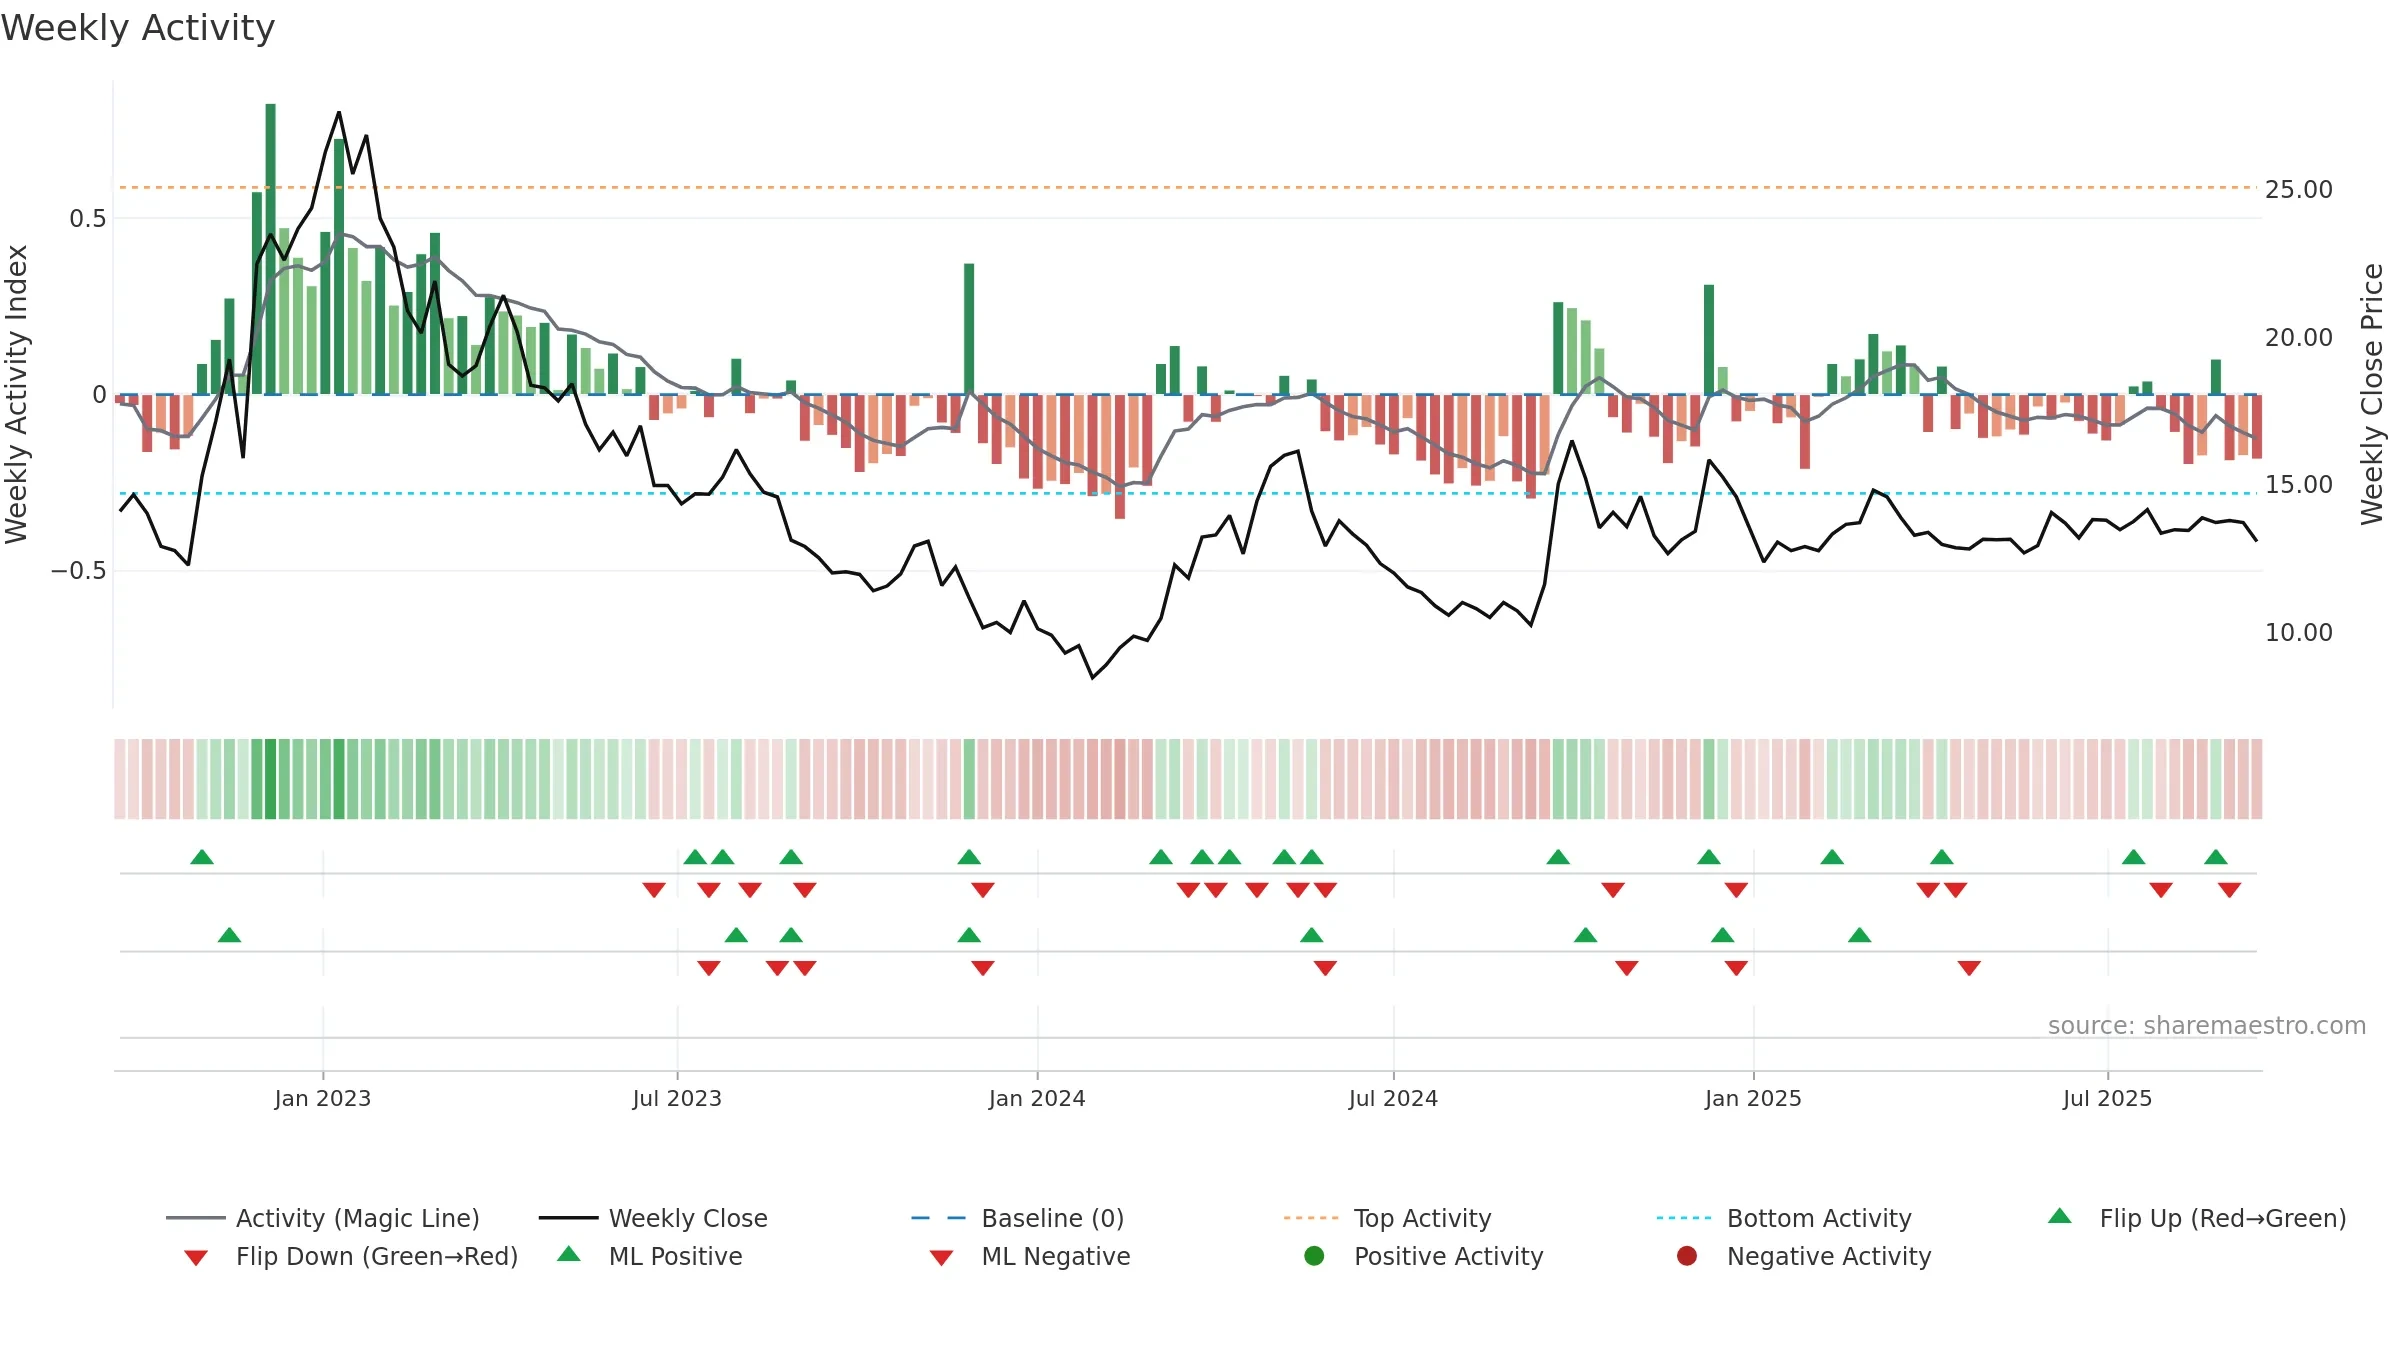This screenshot has height=1350, width=2400.
Task: Click the tallest green activity bar
Action: (270, 249)
